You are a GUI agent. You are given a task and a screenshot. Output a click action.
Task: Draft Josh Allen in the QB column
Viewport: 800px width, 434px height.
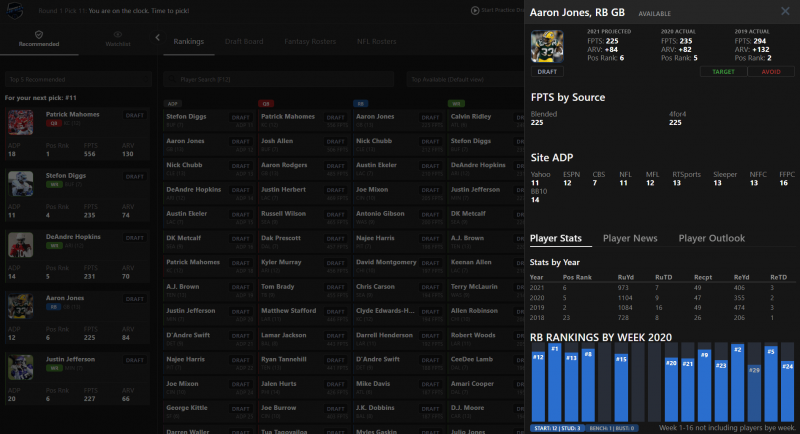(x=336, y=142)
